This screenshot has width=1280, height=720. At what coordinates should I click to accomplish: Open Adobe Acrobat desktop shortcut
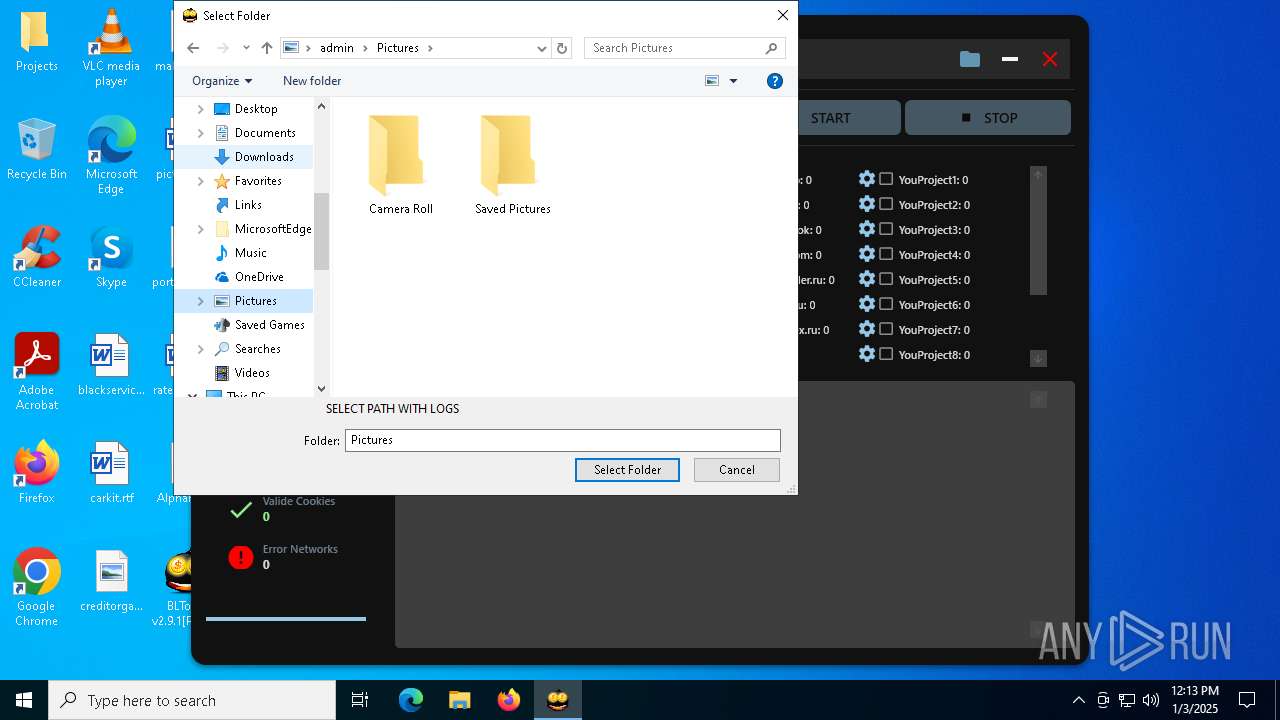37,372
